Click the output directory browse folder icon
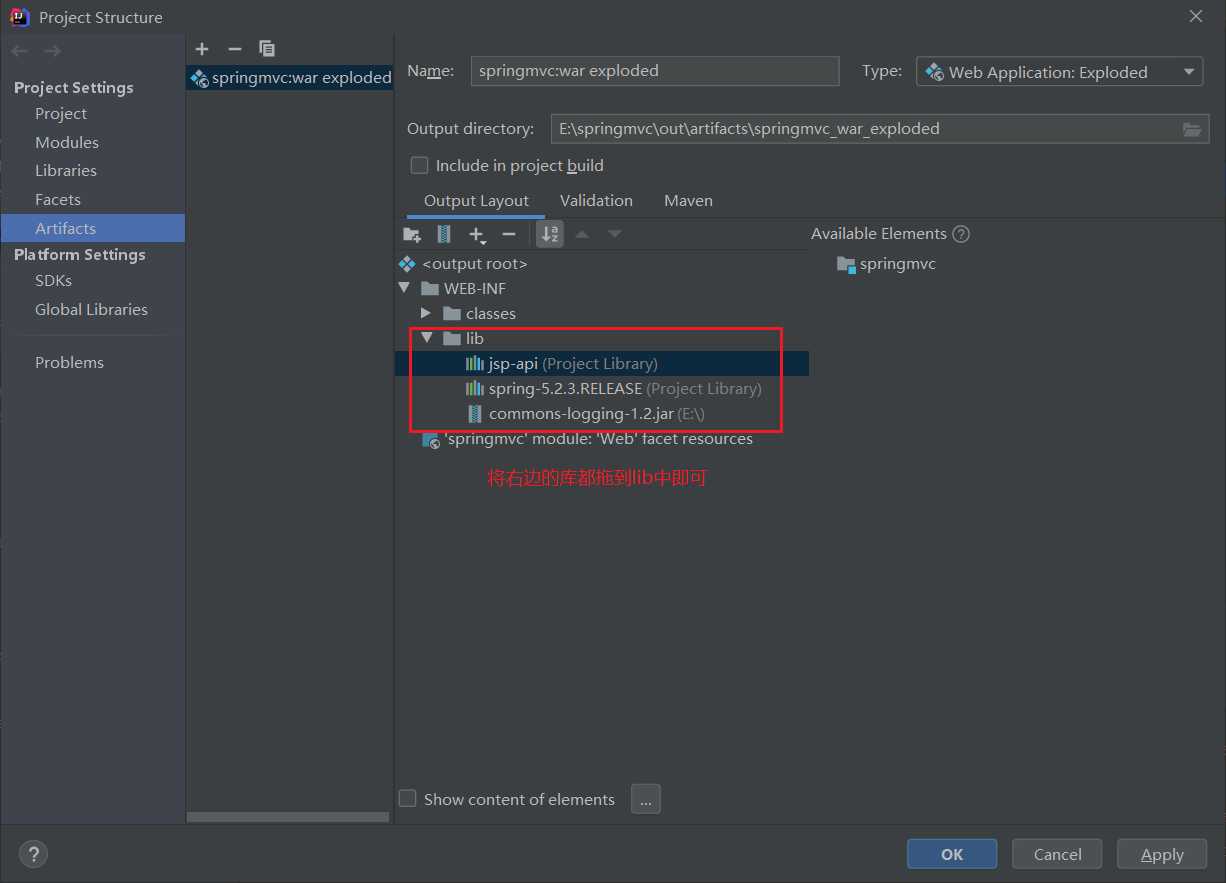This screenshot has width=1226, height=883. tap(1191, 129)
